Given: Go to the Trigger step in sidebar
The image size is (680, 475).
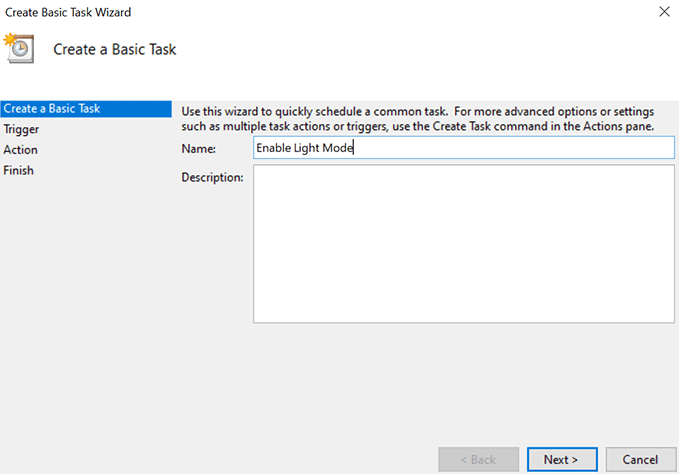Looking at the screenshot, I should click(22, 129).
